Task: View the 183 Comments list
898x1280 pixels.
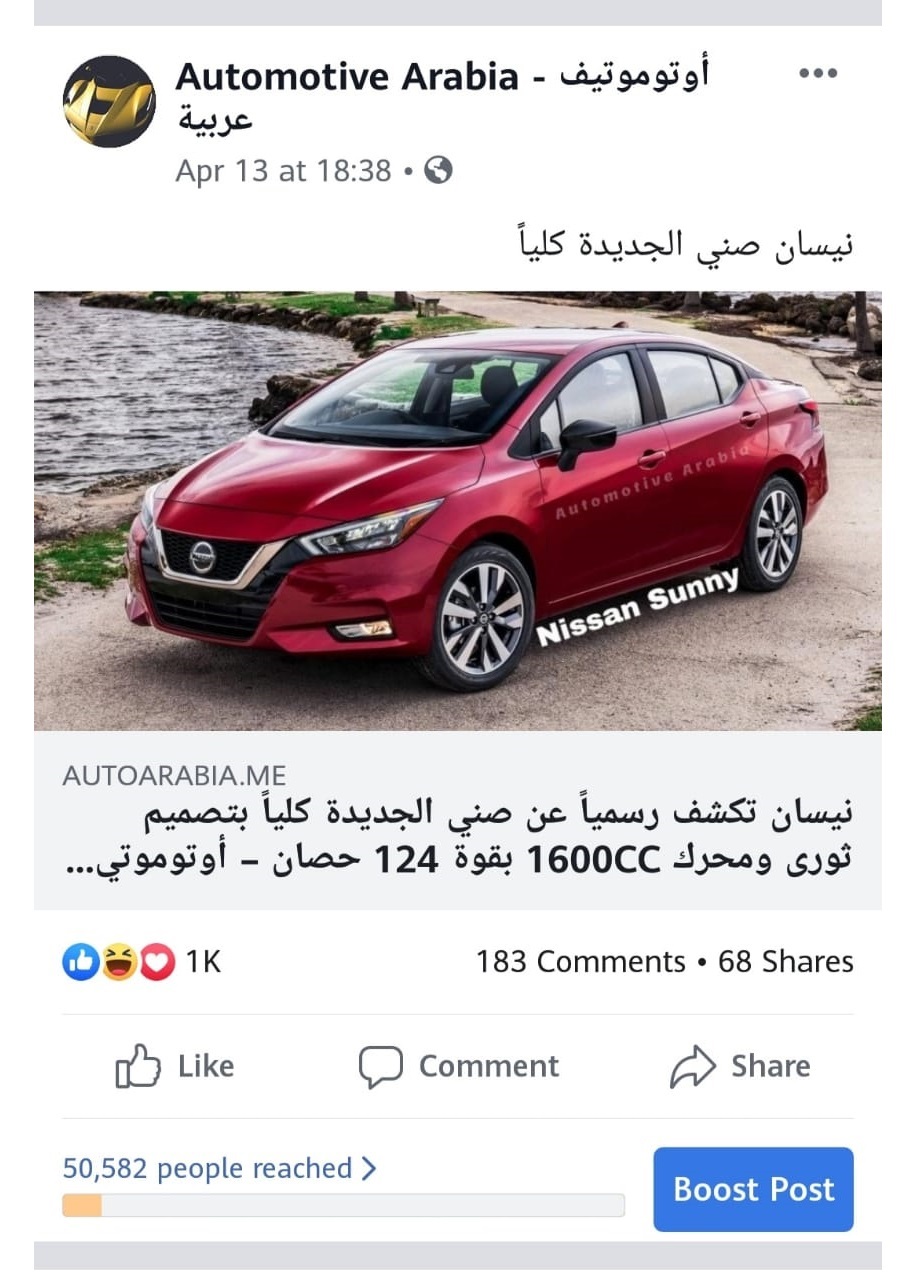Action: point(581,962)
